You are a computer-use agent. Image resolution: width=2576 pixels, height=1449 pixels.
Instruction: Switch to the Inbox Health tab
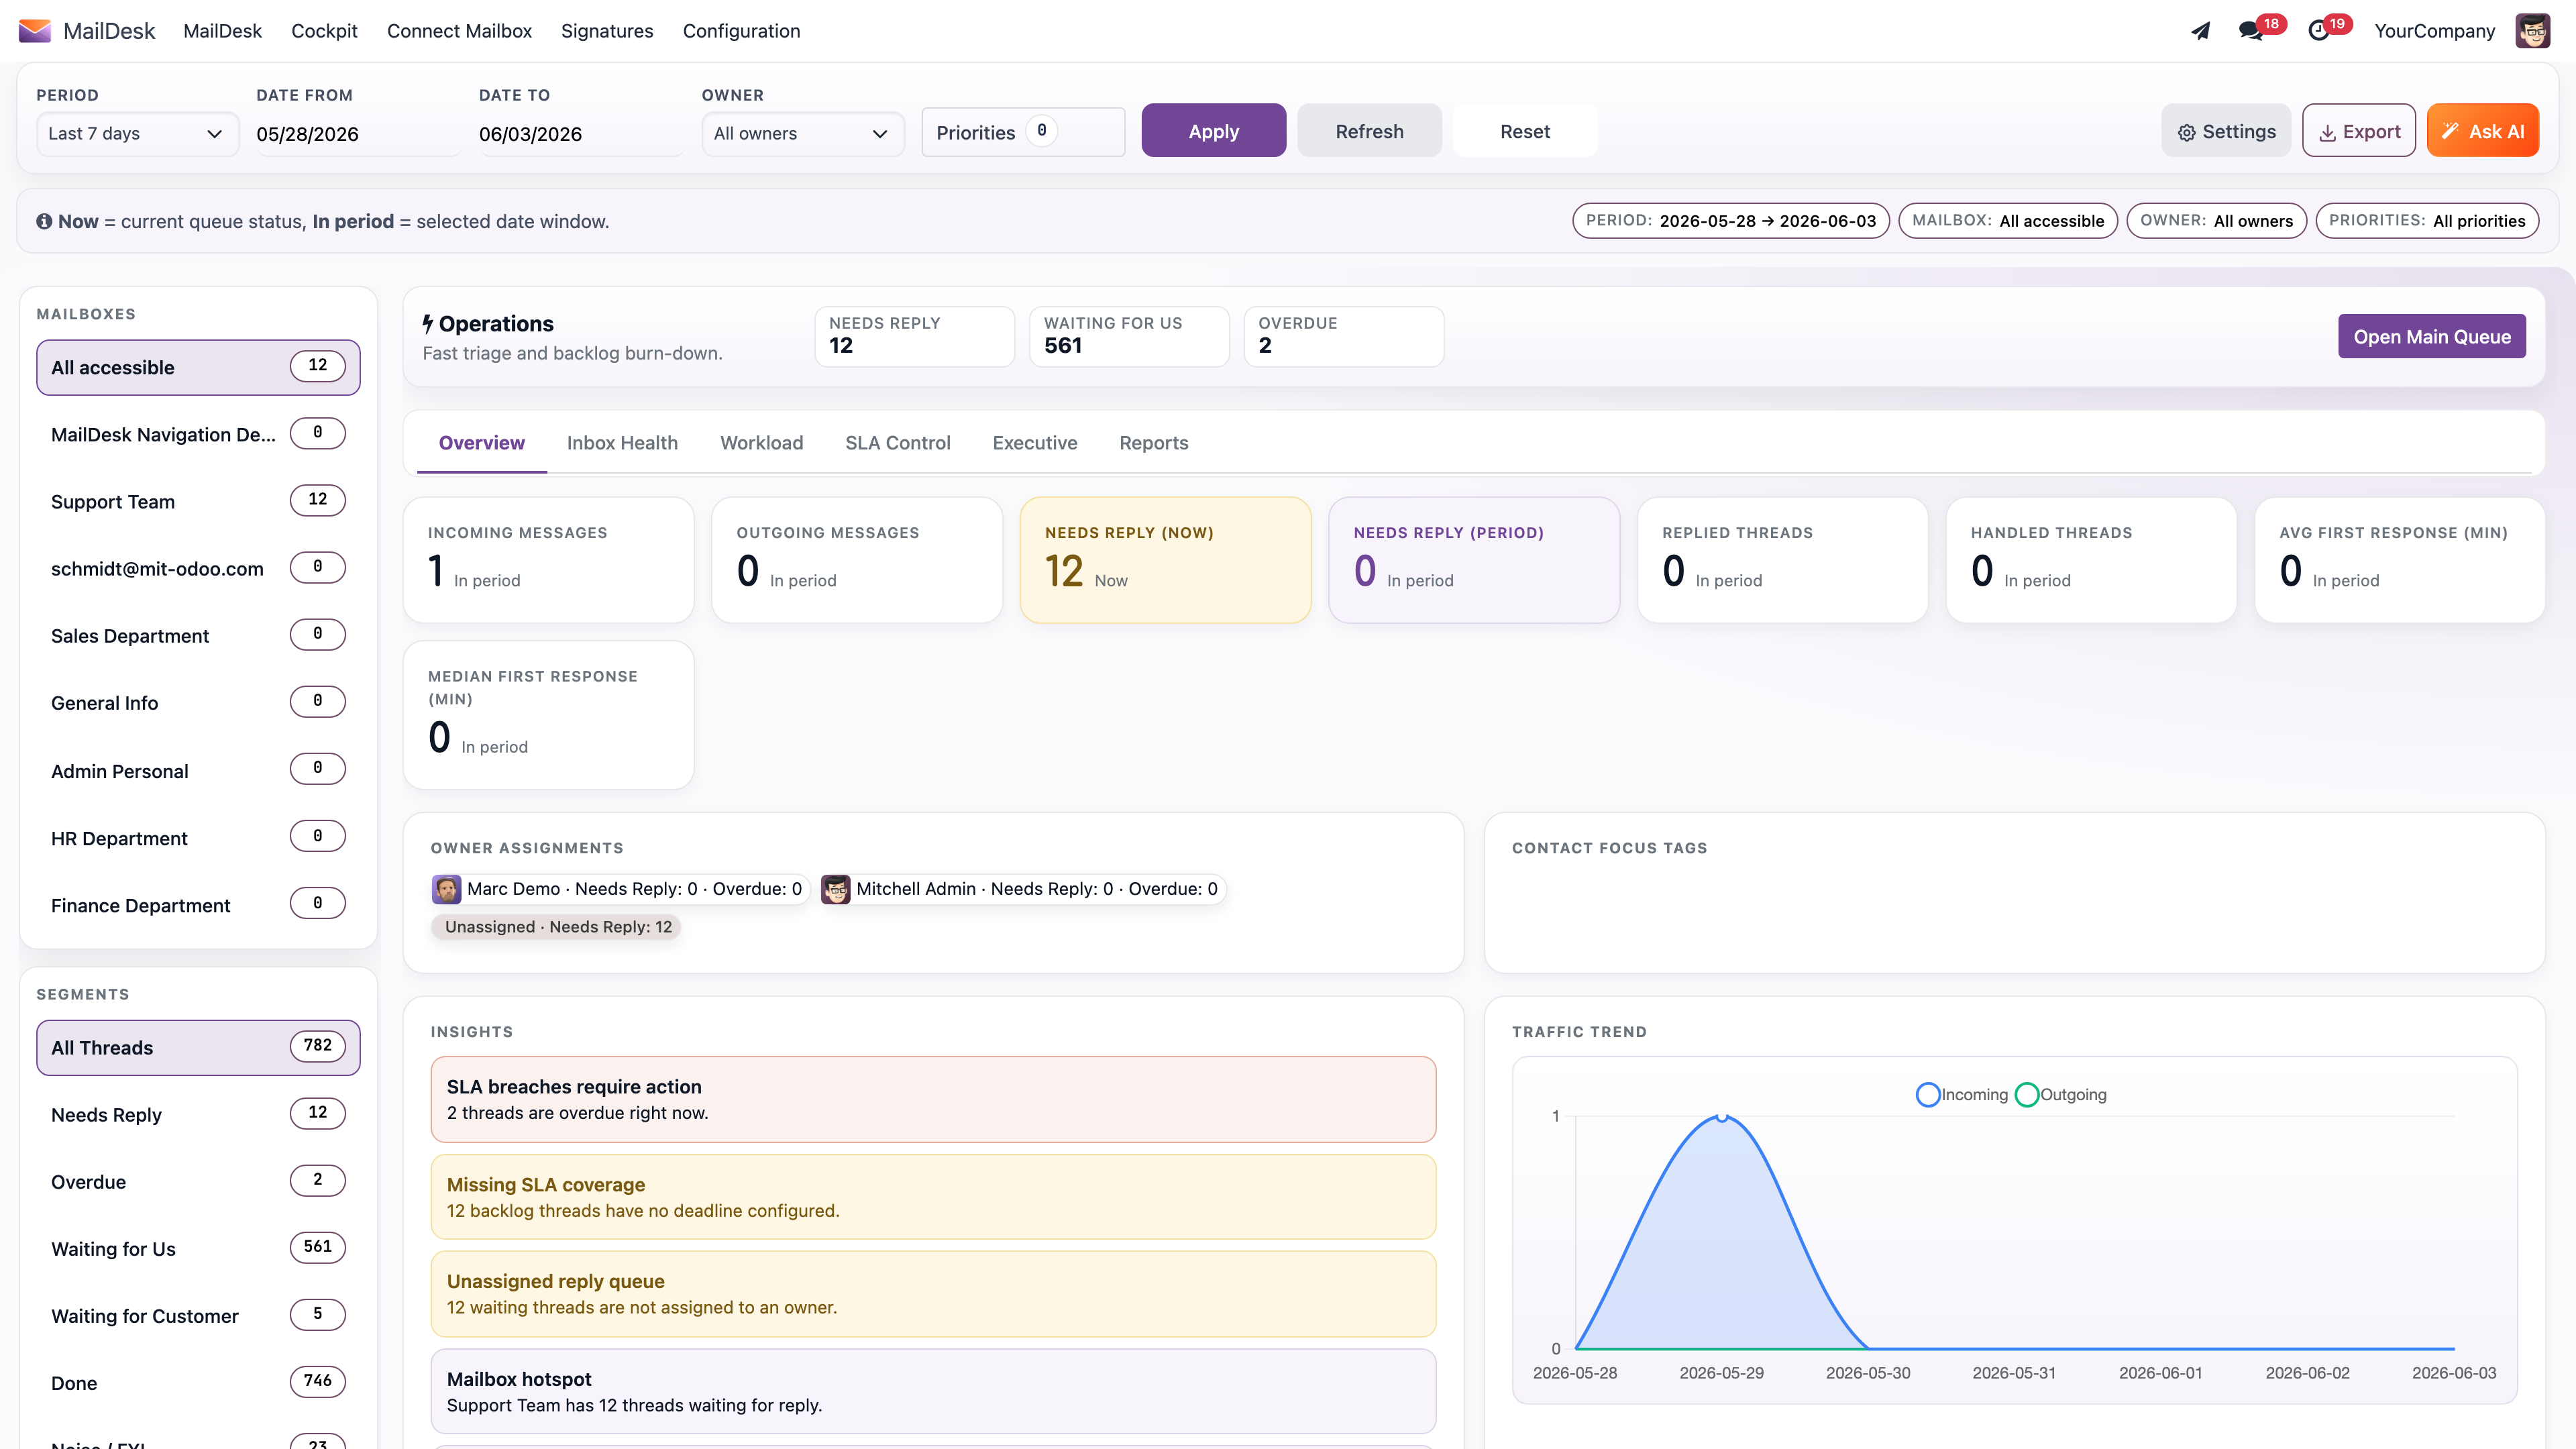622,443
